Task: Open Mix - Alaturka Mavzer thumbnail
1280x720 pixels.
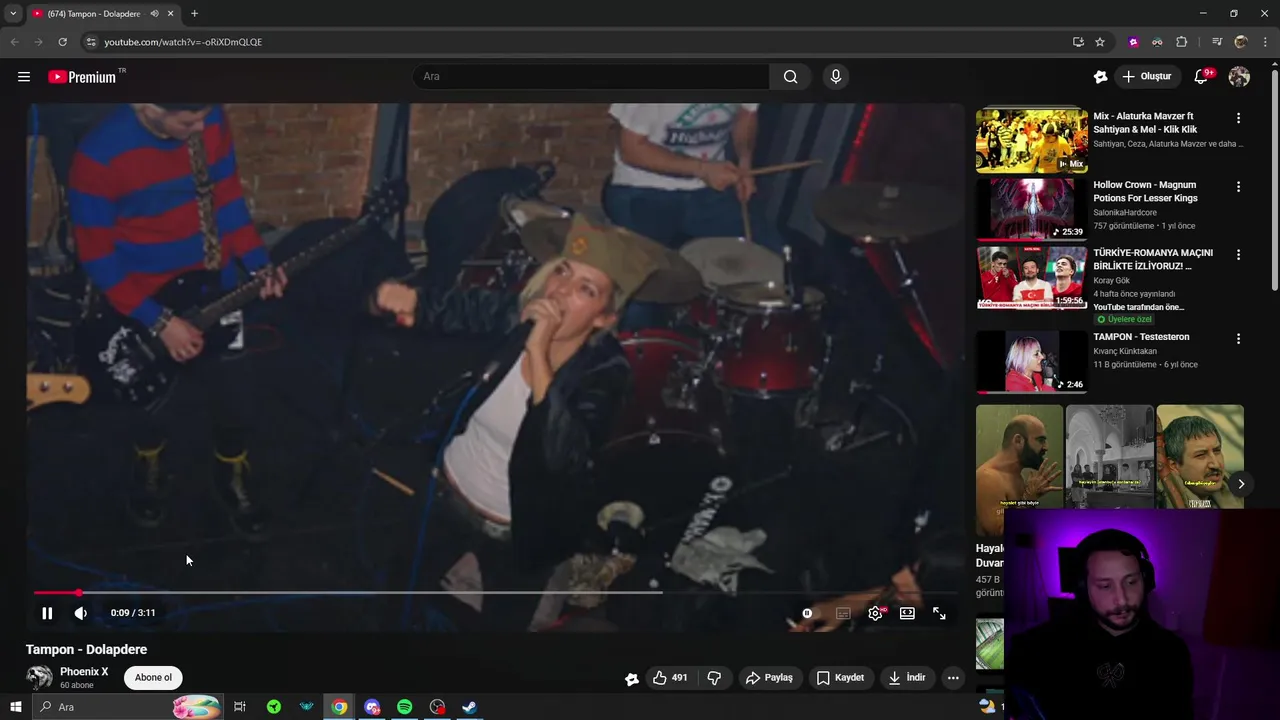Action: (1031, 141)
